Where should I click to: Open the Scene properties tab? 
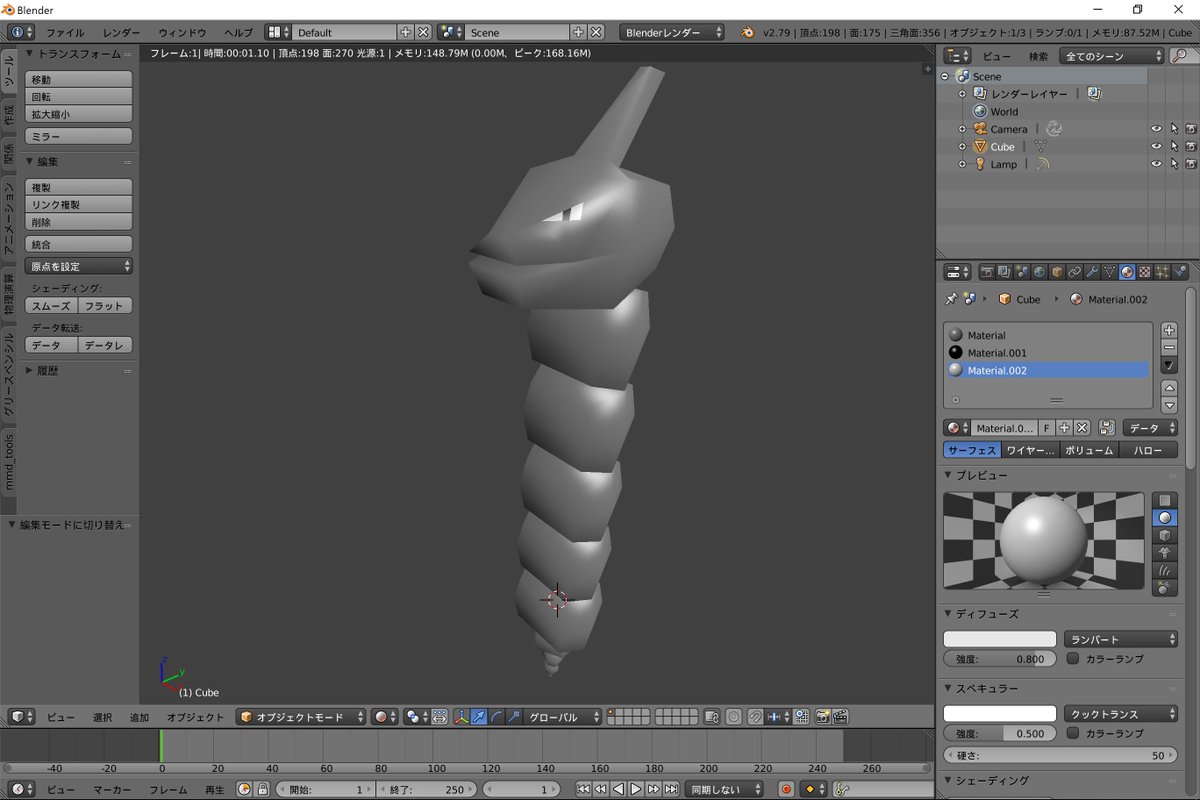(x=1021, y=272)
